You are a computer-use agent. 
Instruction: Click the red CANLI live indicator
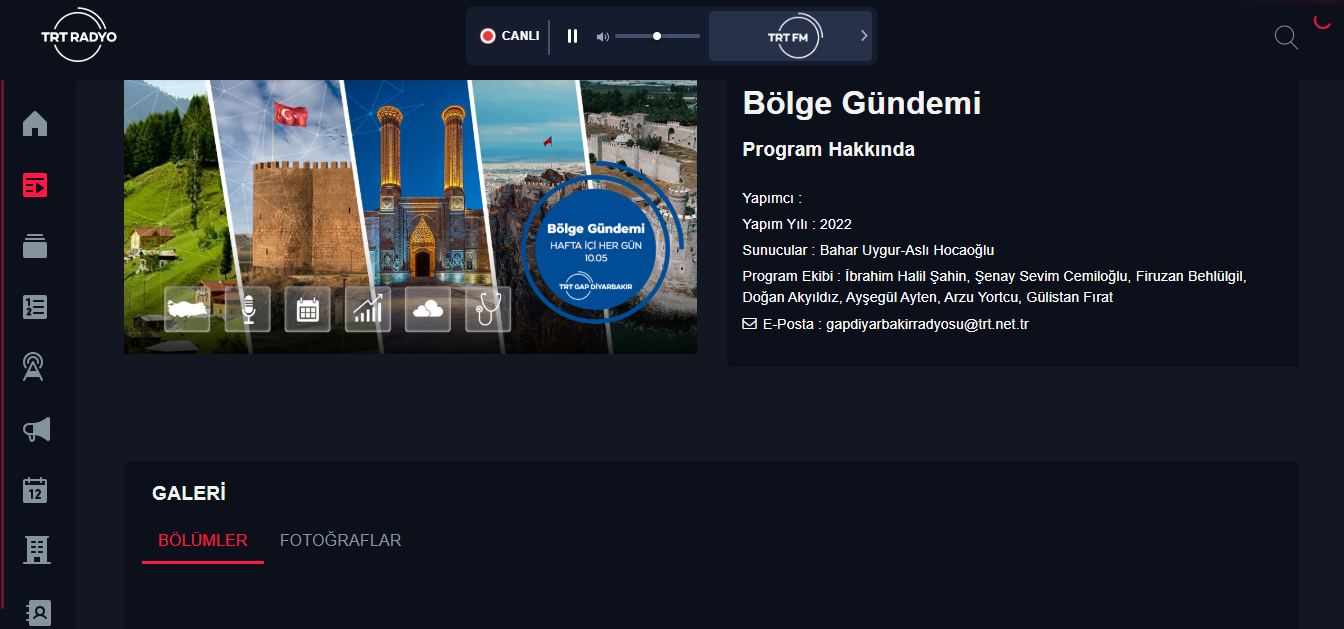coord(510,36)
